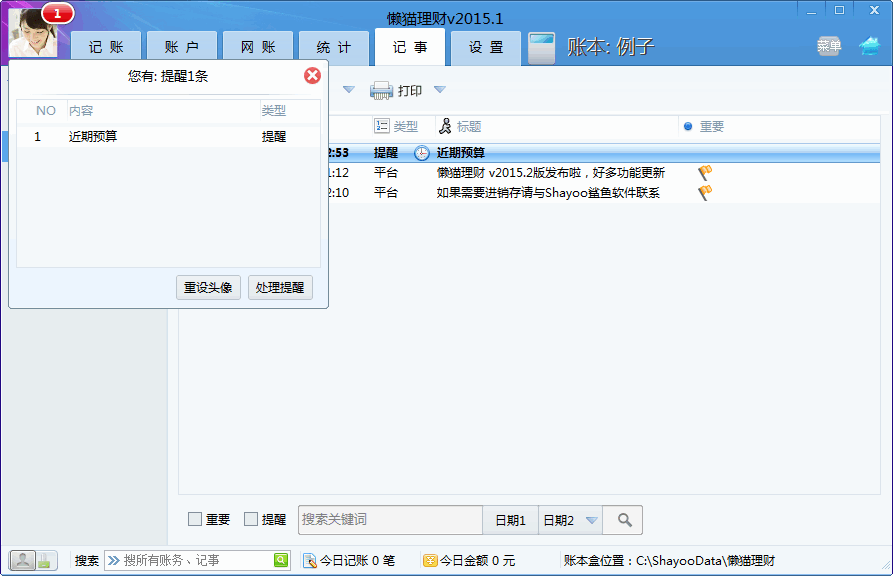Click the 账本盒位置 path in status bar
This screenshot has width=893, height=576.
(669, 561)
